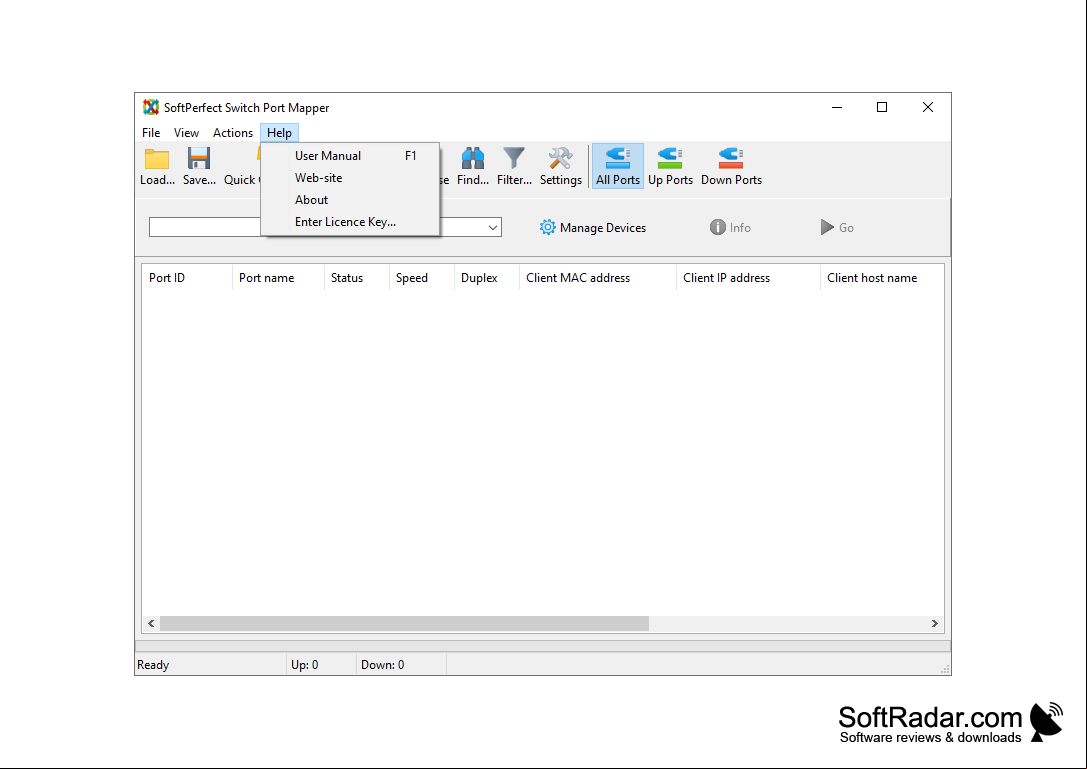Choose About from Help menu
This screenshot has width=1087, height=769.
350,200
